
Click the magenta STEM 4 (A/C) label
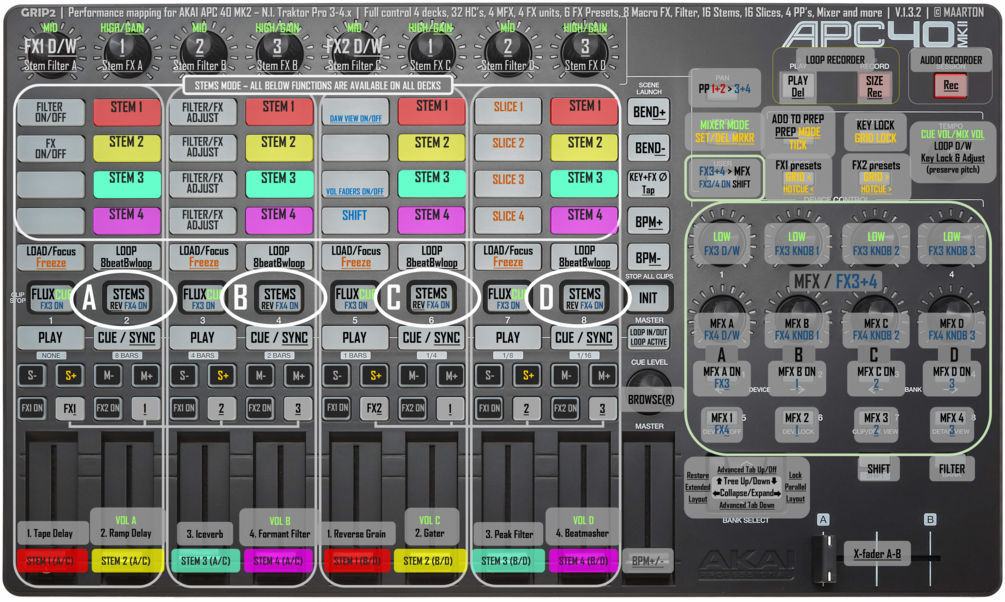pos(278,561)
